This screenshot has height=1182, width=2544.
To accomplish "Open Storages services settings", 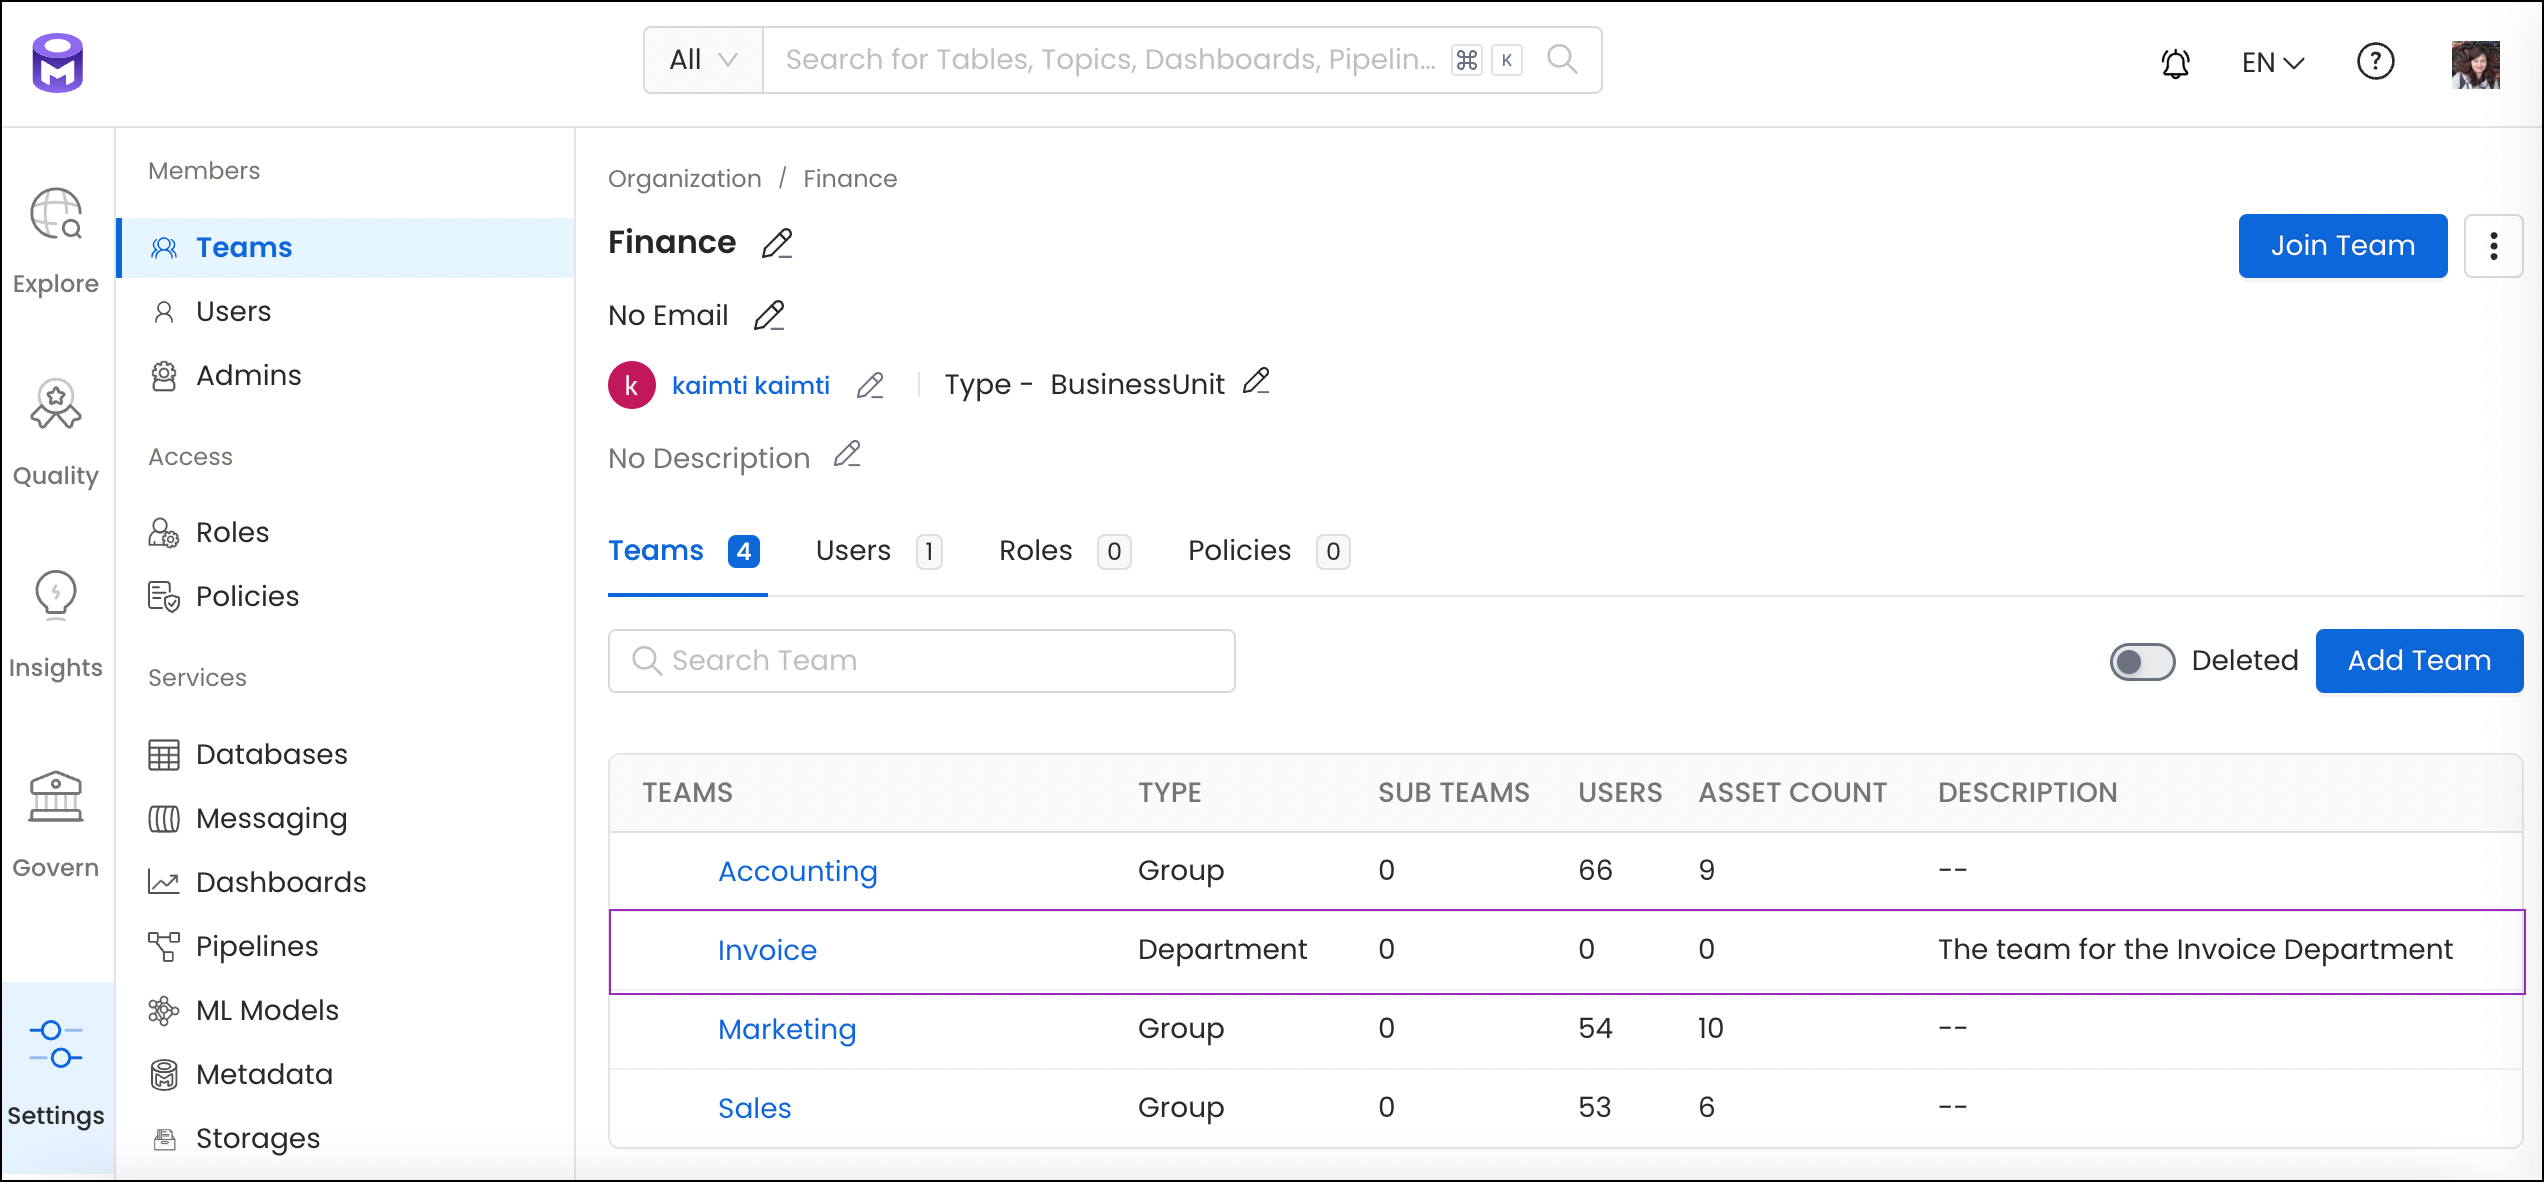I will [x=346, y=1139].
